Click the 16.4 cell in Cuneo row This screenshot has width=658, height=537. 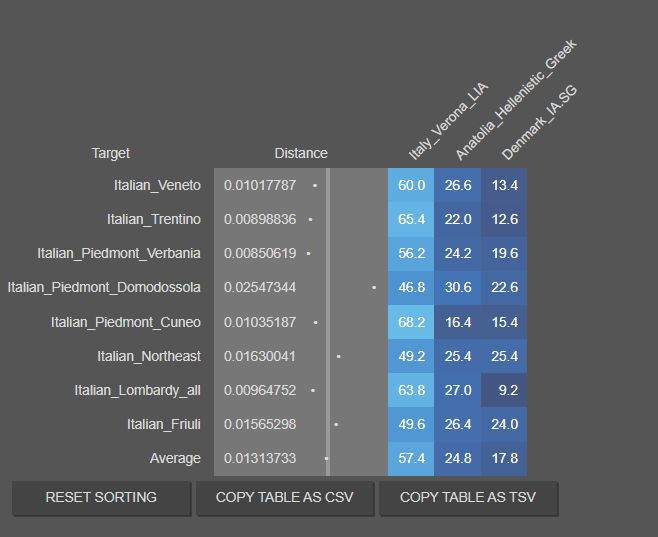pyautogui.click(x=458, y=322)
